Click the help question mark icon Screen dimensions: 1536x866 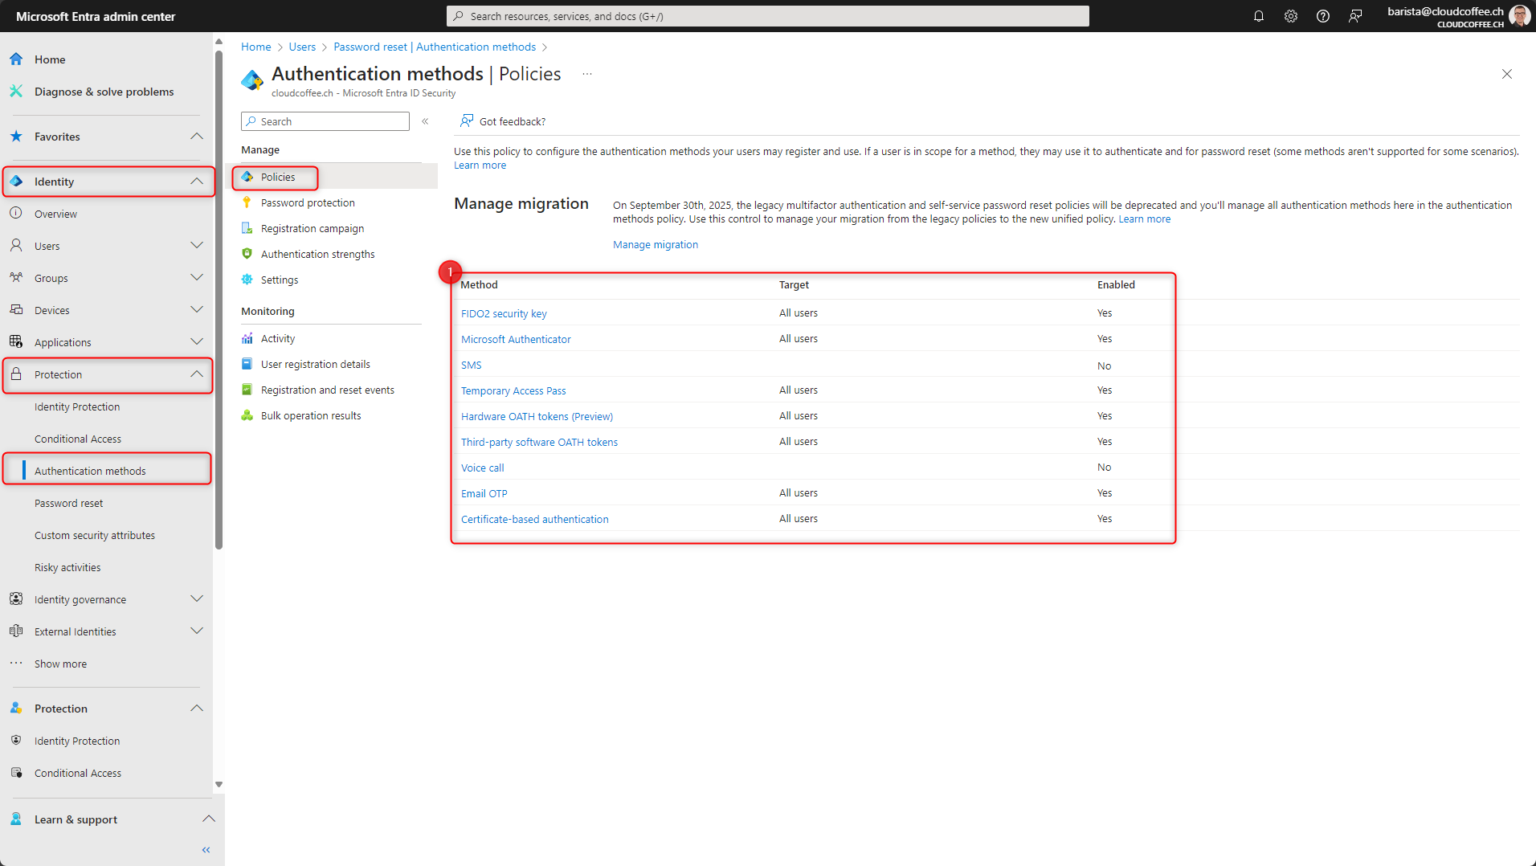1322,16
